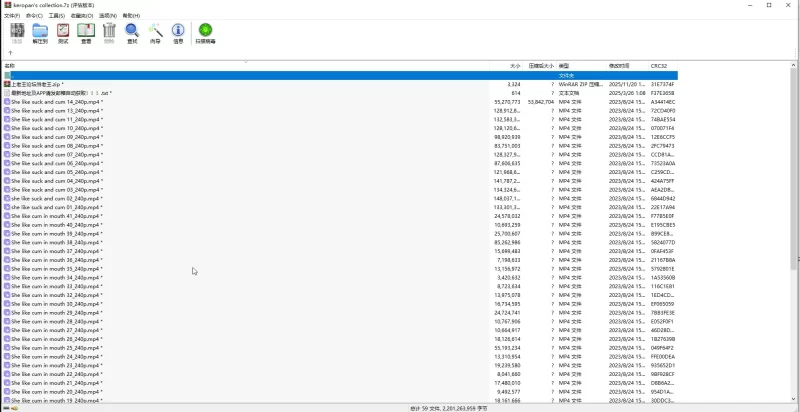
Task: Click size value '87,606,635'
Action: [x=508, y=163]
